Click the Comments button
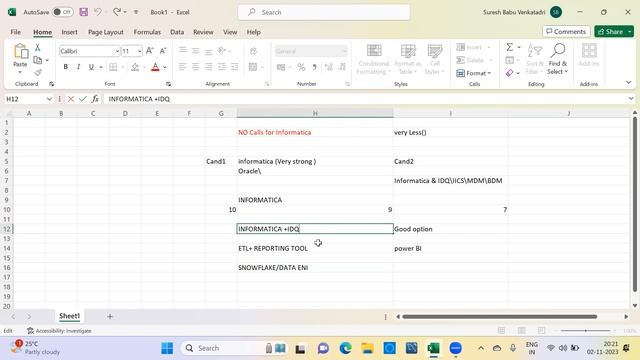 [566, 31]
